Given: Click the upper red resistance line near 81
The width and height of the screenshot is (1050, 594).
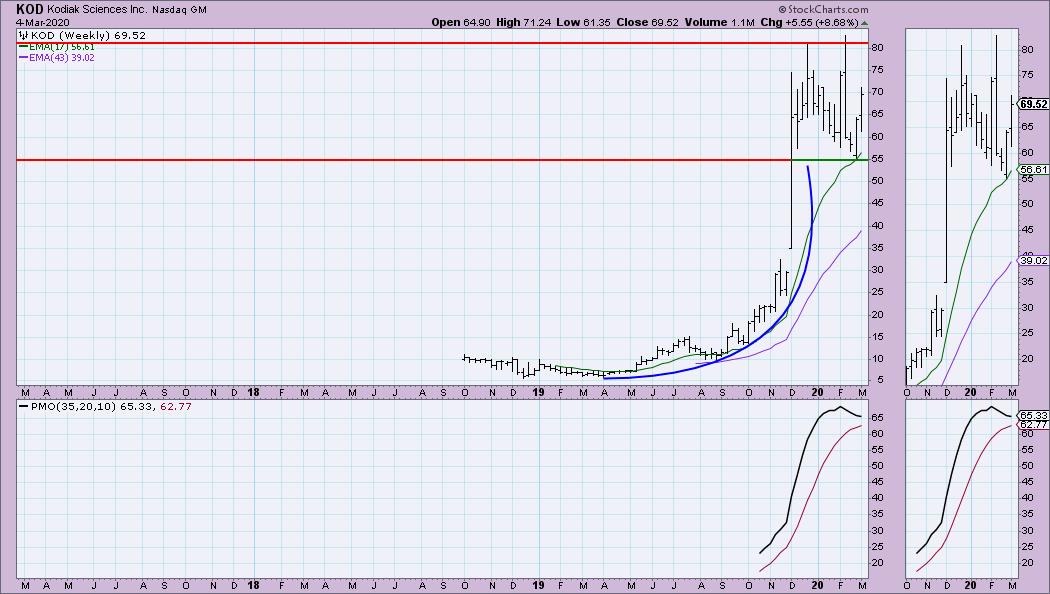Looking at the screenshot, I should click(x=442, y=43).
